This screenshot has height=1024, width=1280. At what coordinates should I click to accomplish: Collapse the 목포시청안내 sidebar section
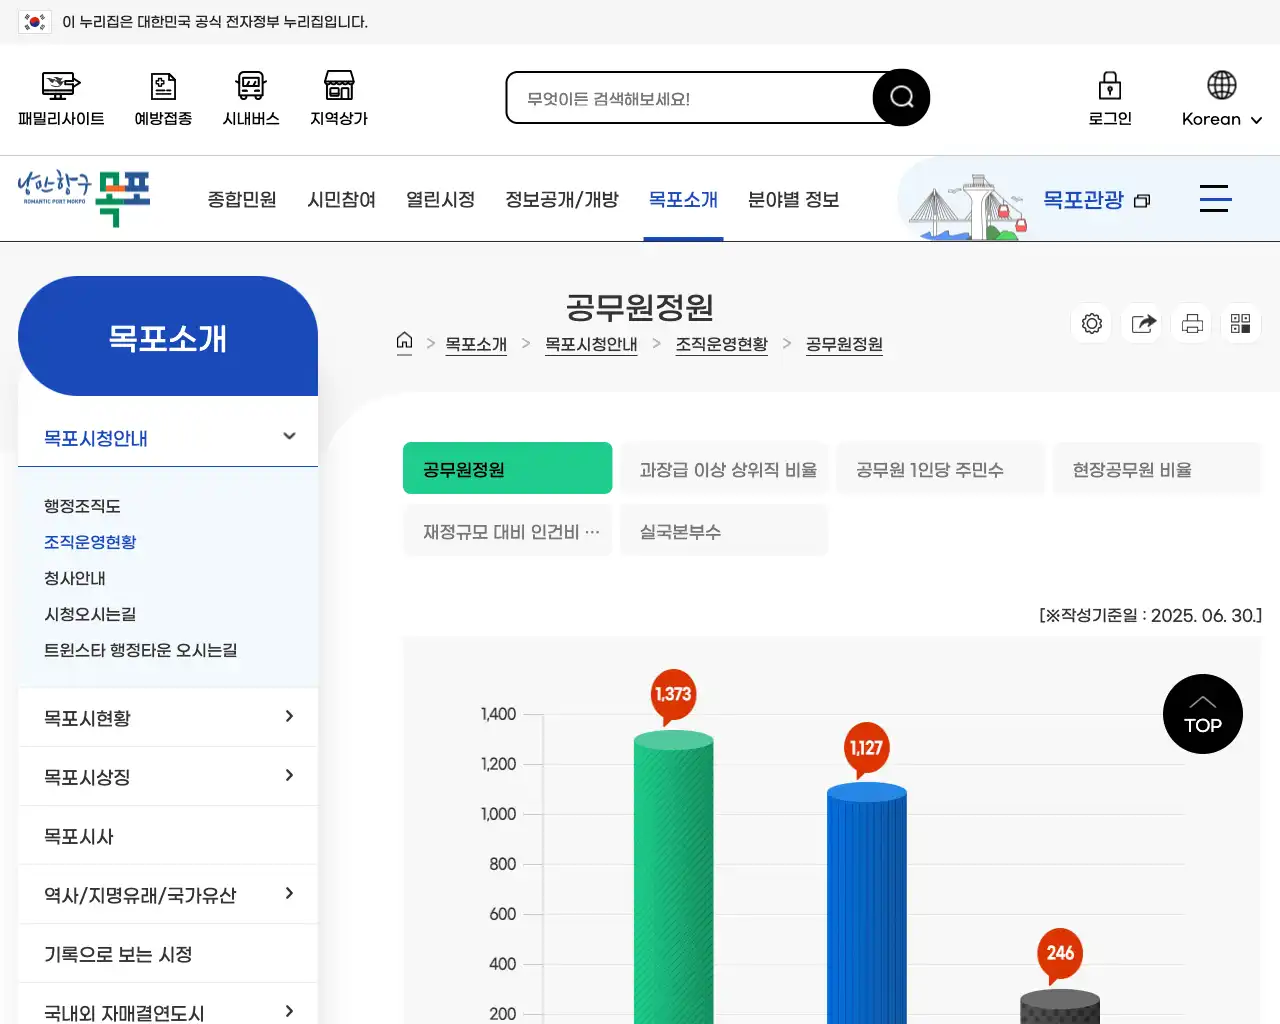point(289,437)
